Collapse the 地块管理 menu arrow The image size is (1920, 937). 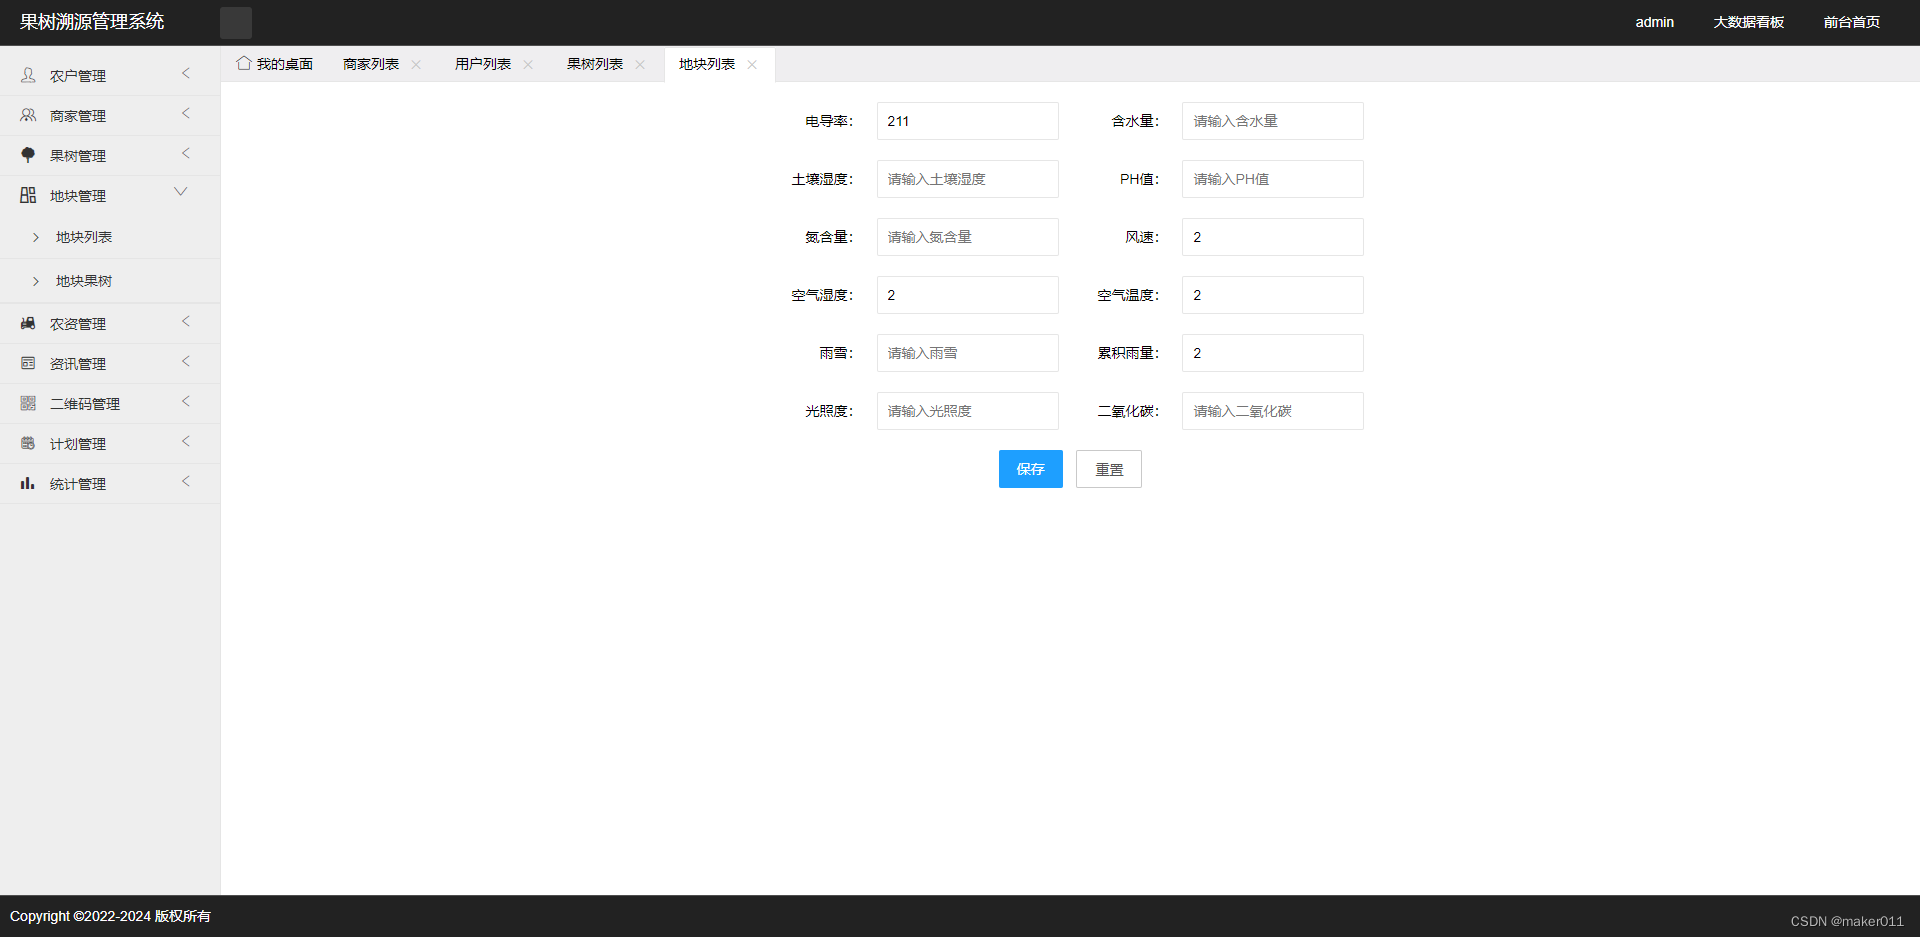pos(181,192)
